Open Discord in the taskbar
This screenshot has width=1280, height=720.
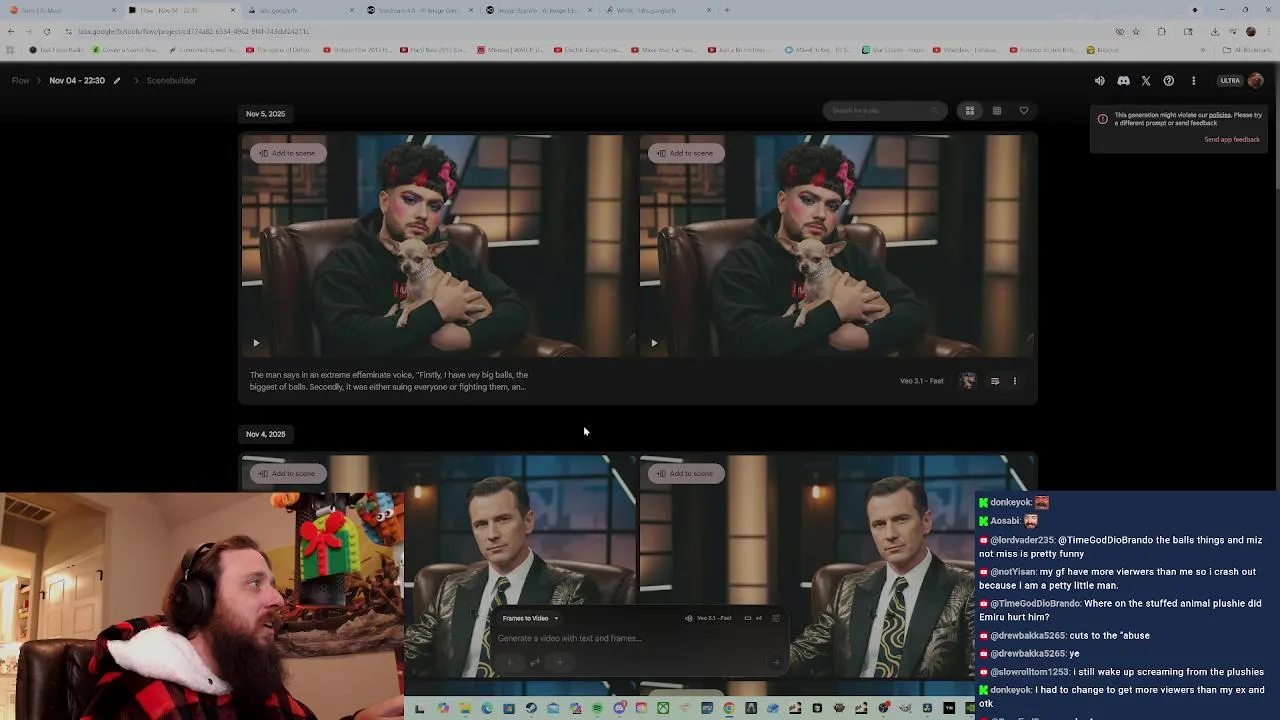(x=619, y=708)
